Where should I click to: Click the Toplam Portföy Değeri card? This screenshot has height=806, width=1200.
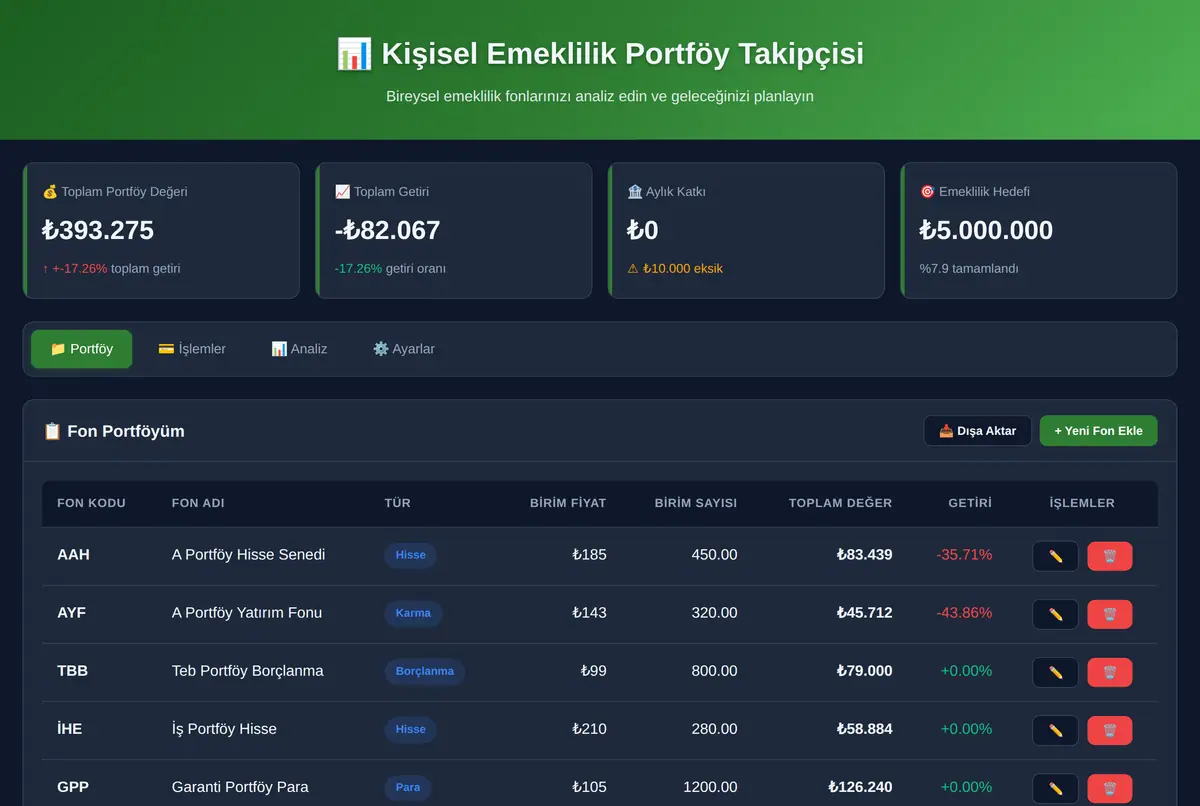pos(161,231)
